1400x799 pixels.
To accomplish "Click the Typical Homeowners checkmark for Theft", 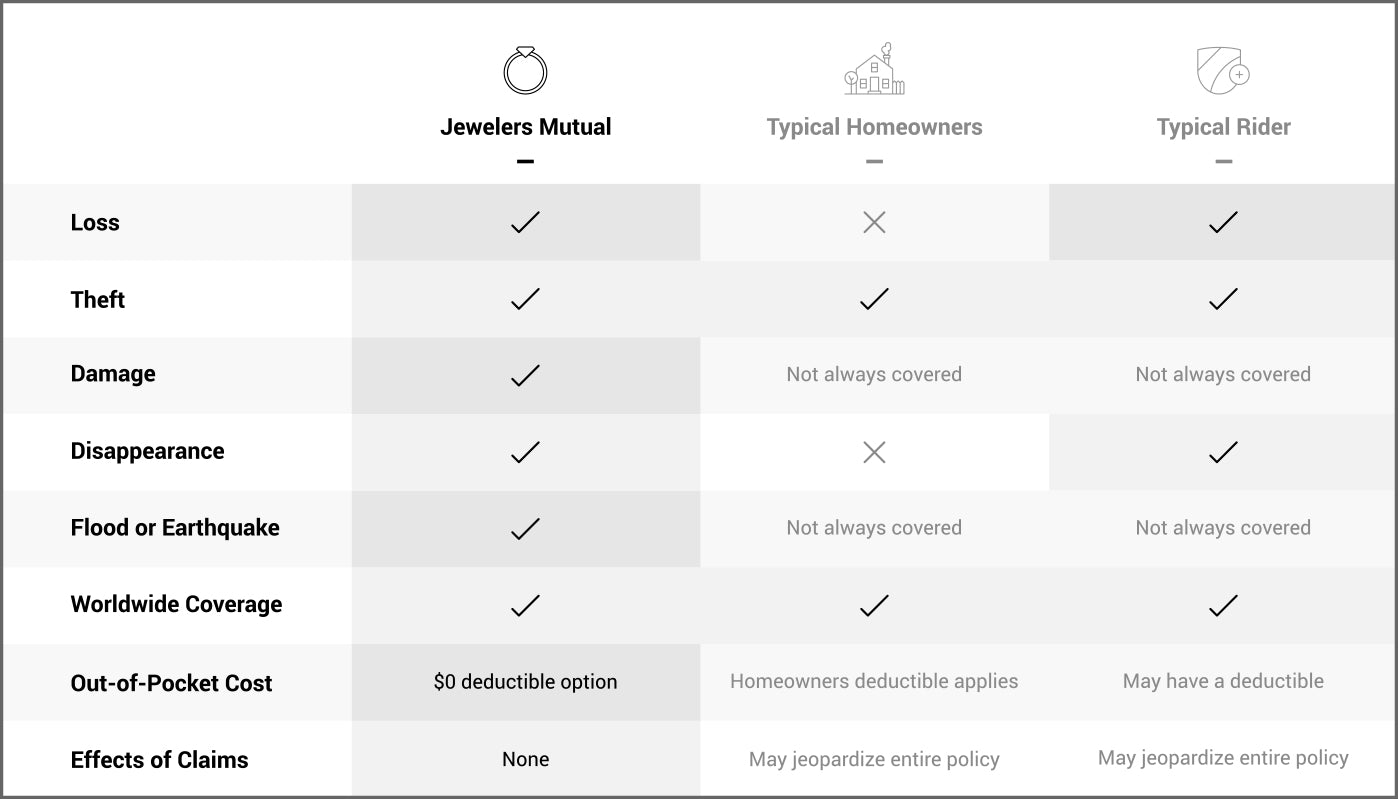I will pyautogui.click(x=874, y=298).
